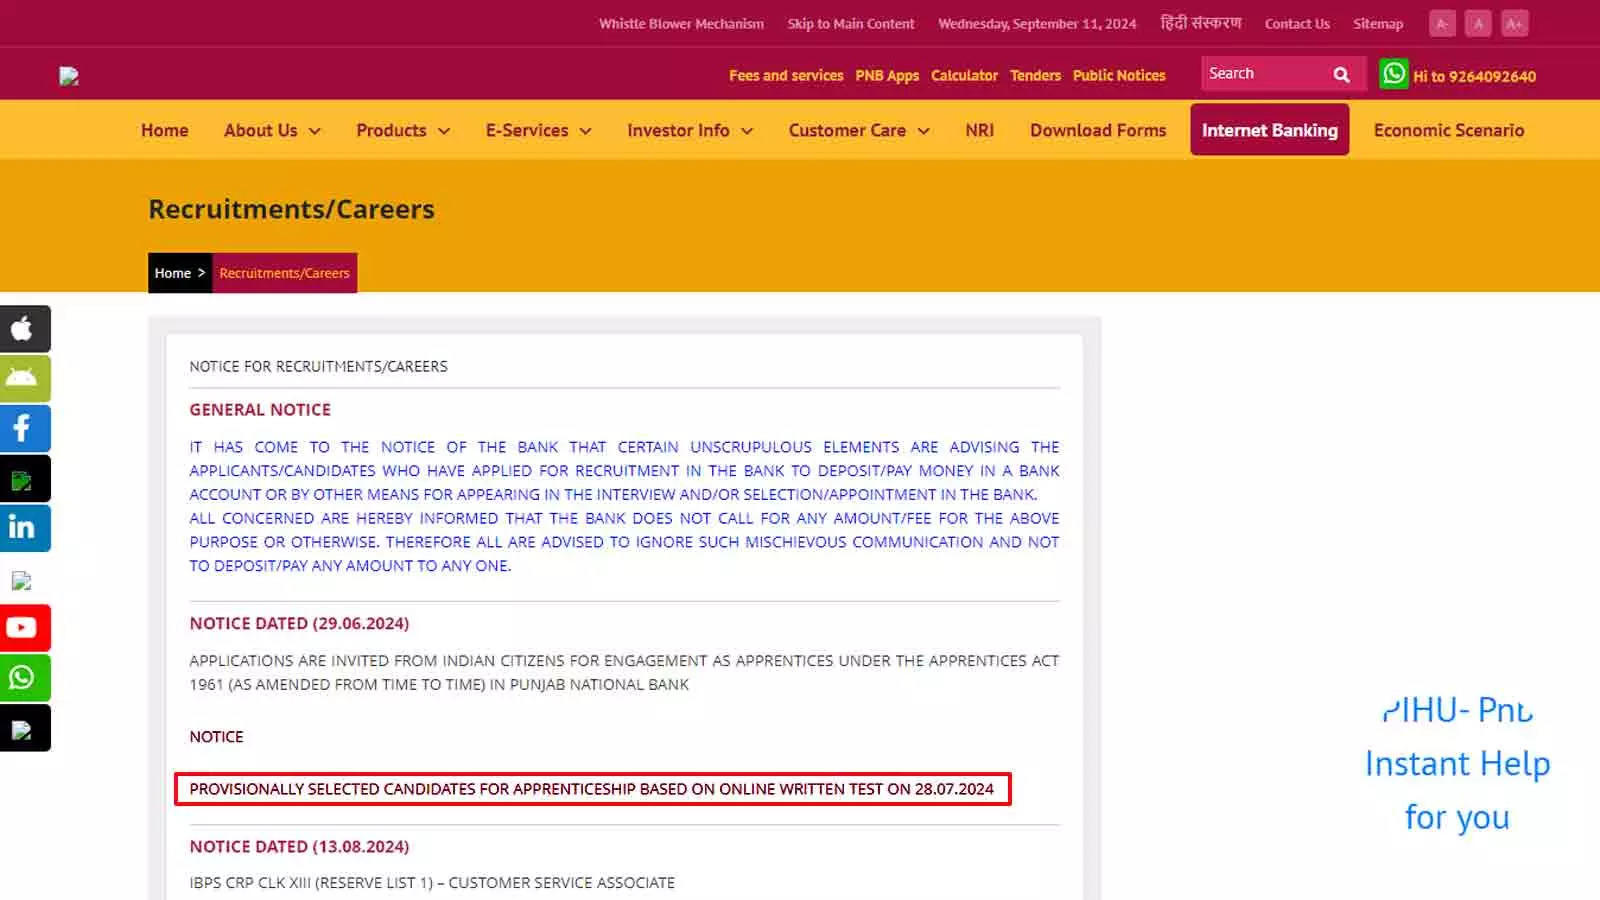1600x900 pixels.
Task: Click the WhatsApp icon beside 9264092640
Action: (x=1393, y=74)
